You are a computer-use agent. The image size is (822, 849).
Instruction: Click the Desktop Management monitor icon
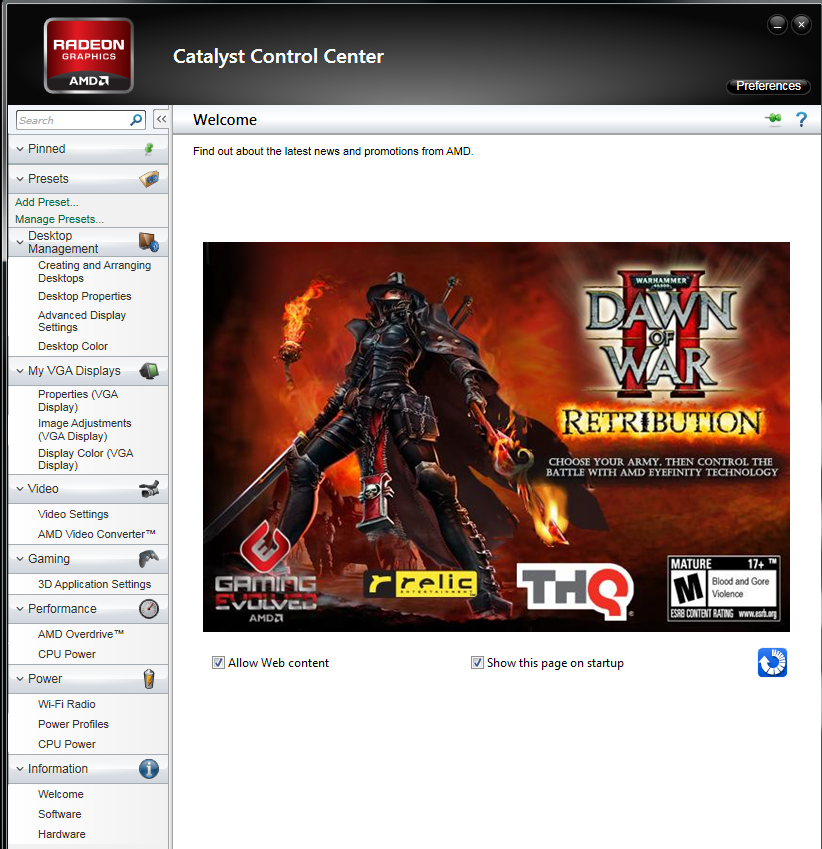point(150,241)
